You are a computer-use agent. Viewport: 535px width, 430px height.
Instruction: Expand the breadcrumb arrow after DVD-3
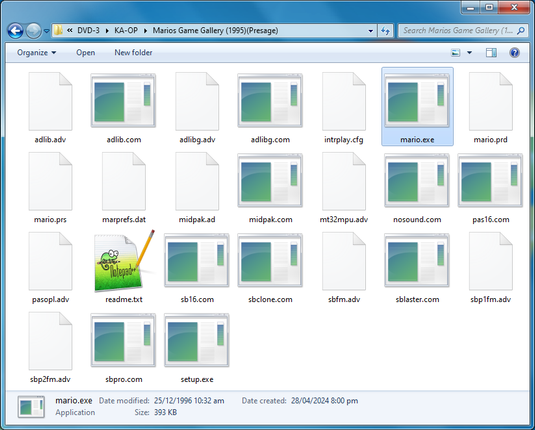point(107,31)
